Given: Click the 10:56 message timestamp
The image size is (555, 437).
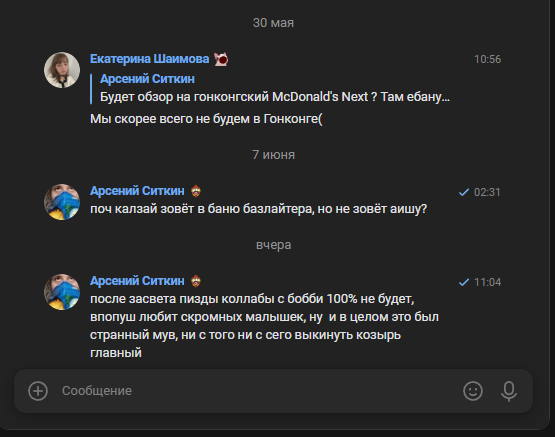Looking at the screenshot, I should coord(487,59).
